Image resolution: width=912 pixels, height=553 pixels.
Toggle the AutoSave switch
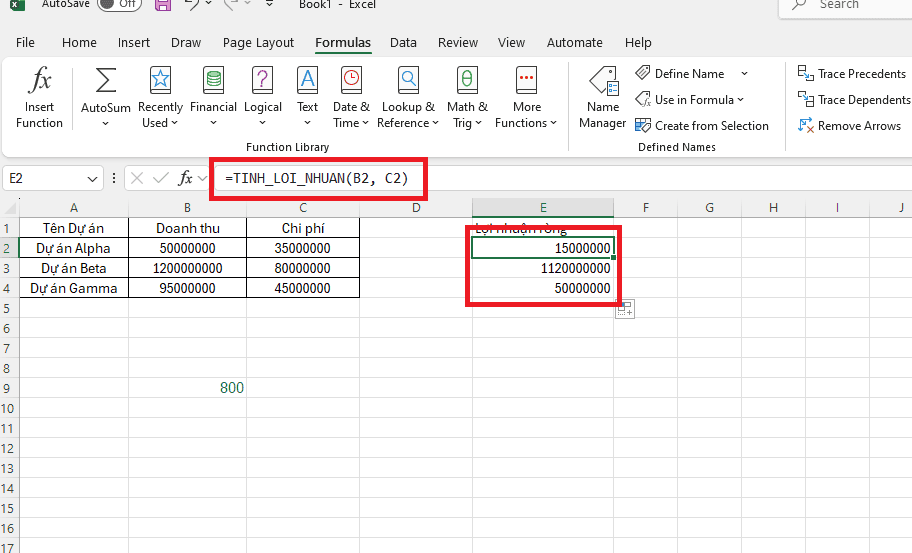119,4
